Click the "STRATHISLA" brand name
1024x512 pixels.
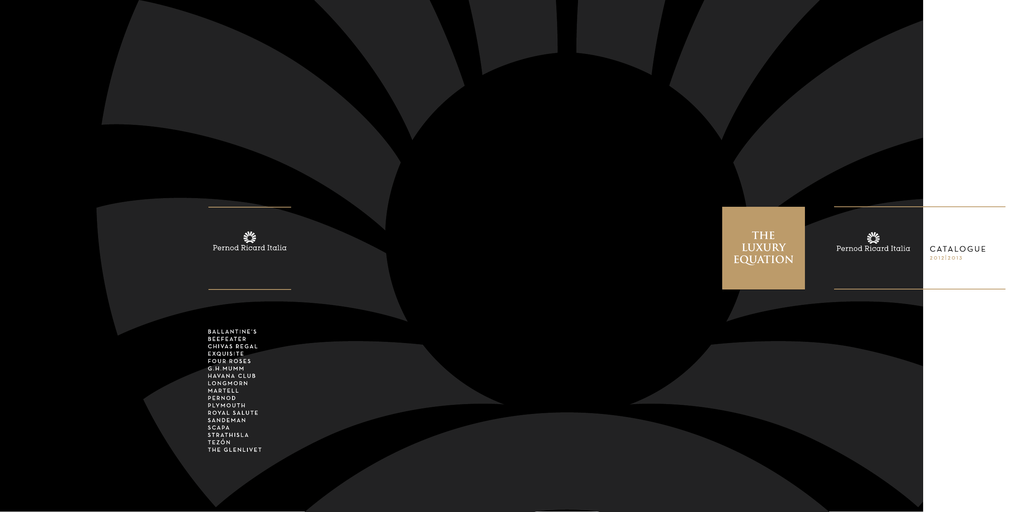(229, 435)
